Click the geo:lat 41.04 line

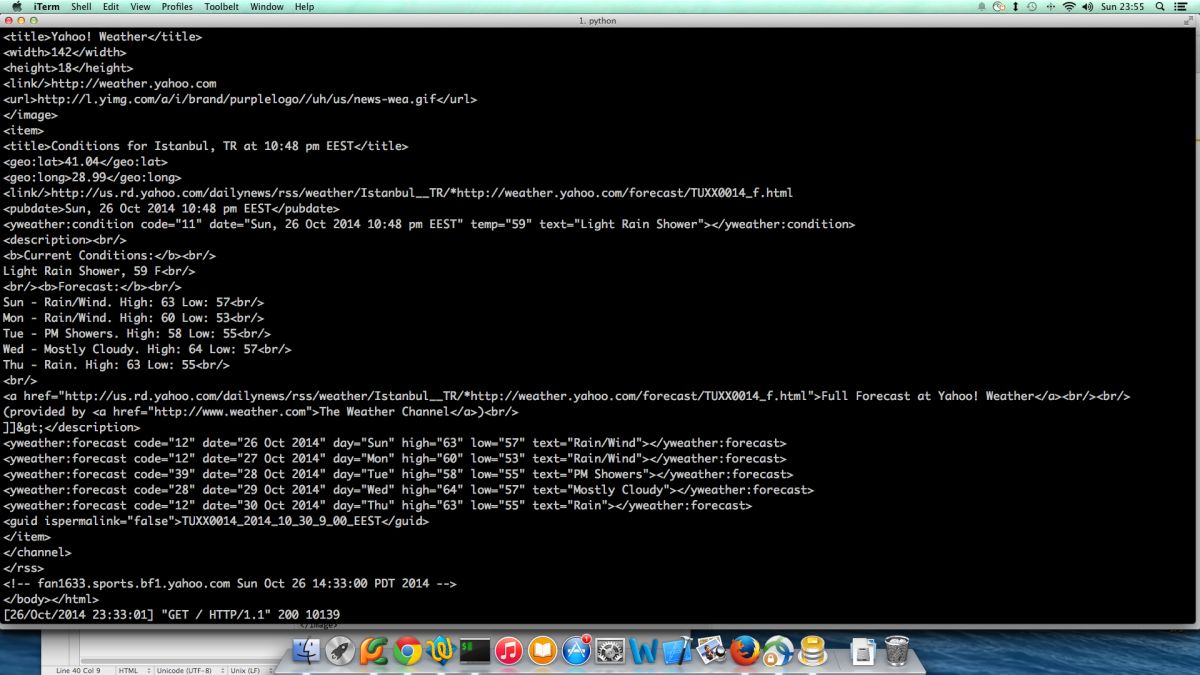click(85, 161)
